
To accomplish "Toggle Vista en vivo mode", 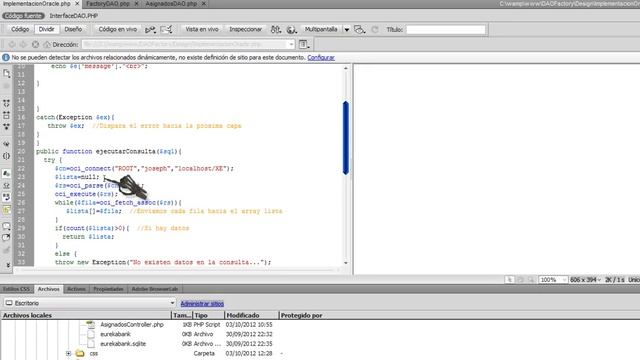I will 202,29.
